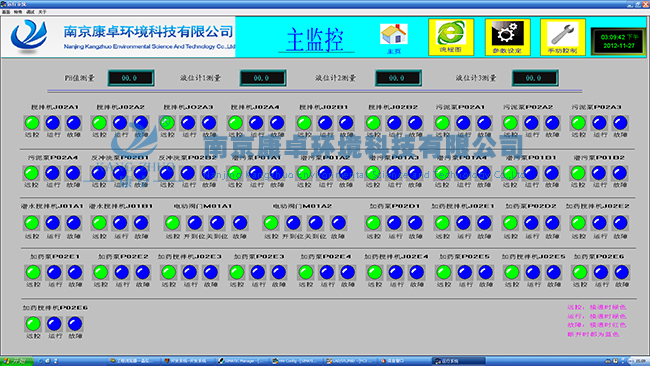This screenshot has width=650, height=366.
Task: Click the green remote light of mixer J02A1
Action: [32, 123]
